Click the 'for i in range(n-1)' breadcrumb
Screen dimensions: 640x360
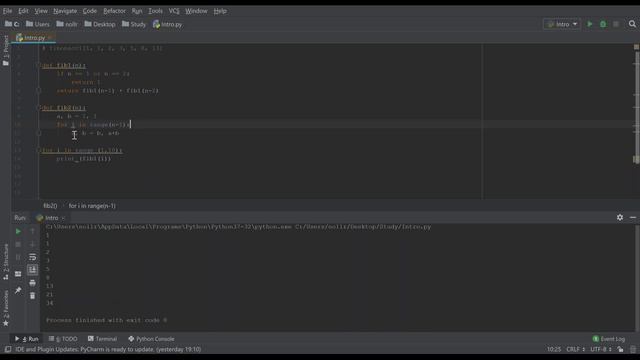[92, 206]
